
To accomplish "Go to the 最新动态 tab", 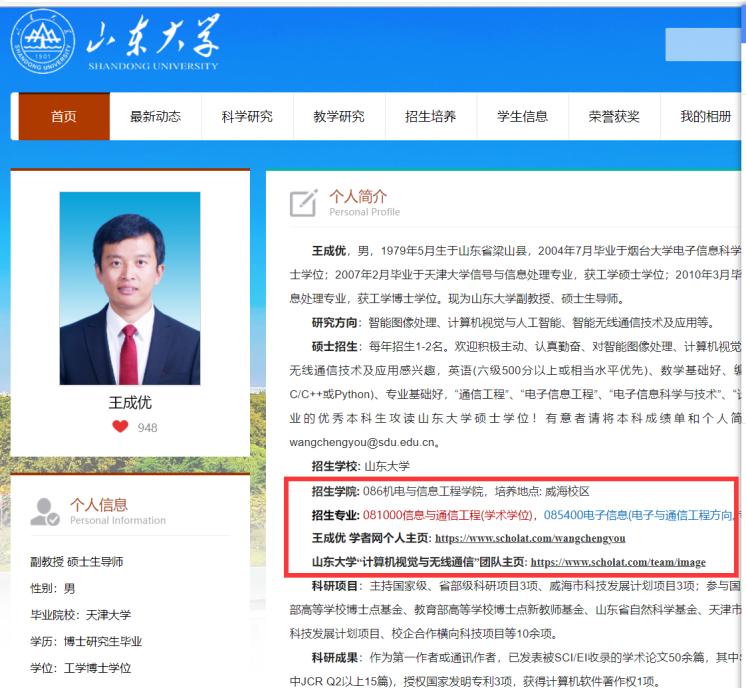I will click(155, 116).
